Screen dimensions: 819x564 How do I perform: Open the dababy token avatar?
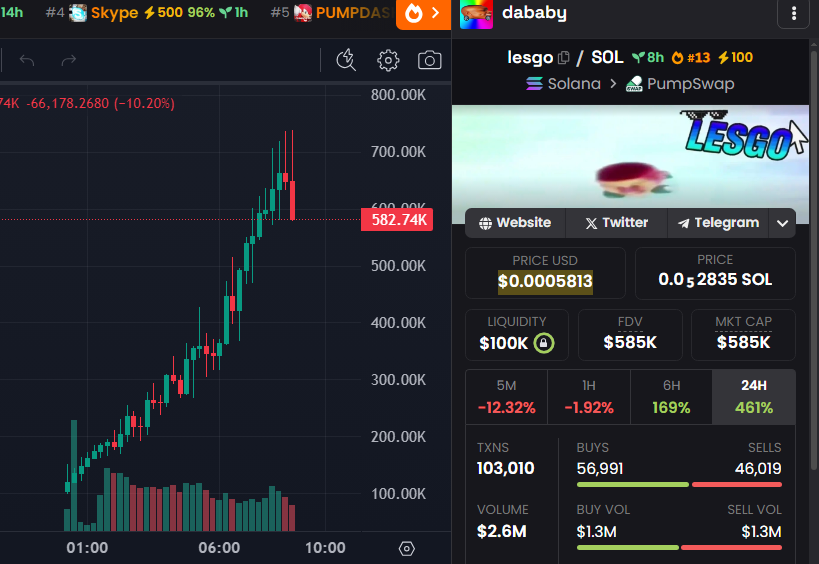point(476,14)
